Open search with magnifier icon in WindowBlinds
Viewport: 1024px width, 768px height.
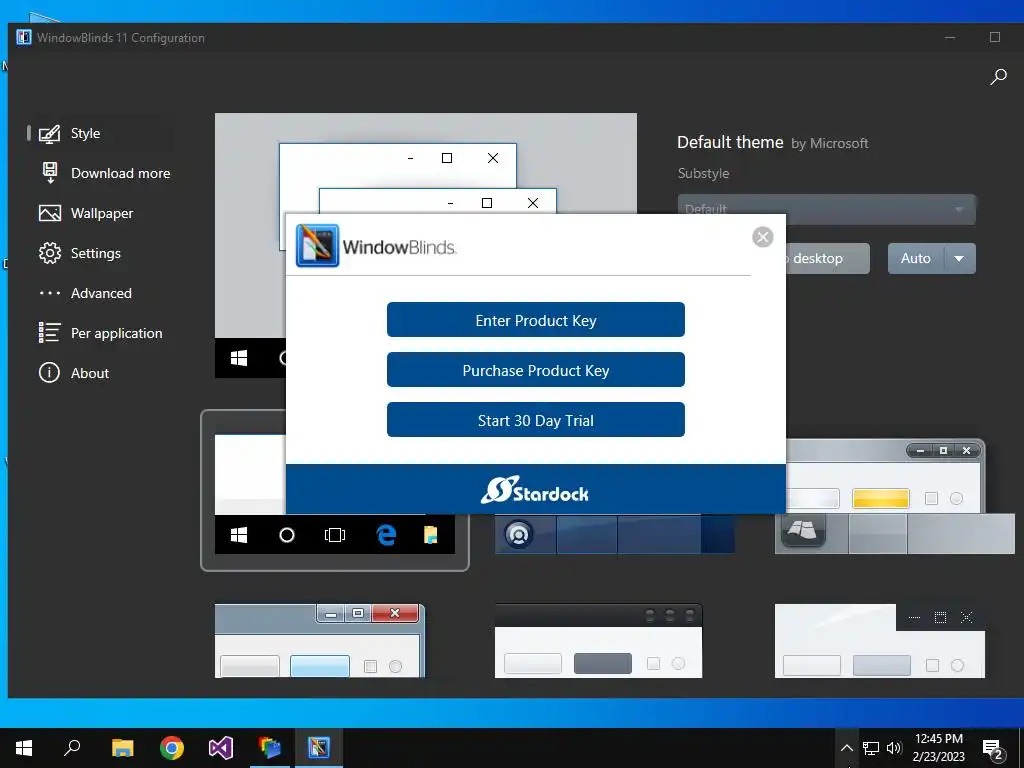click(998, 77)
